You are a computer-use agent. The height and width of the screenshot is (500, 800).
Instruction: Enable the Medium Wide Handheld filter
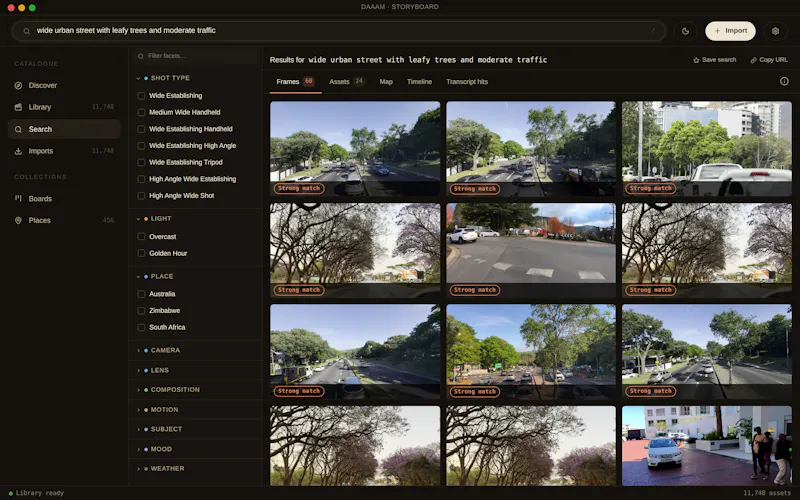(x=141, y=112)
